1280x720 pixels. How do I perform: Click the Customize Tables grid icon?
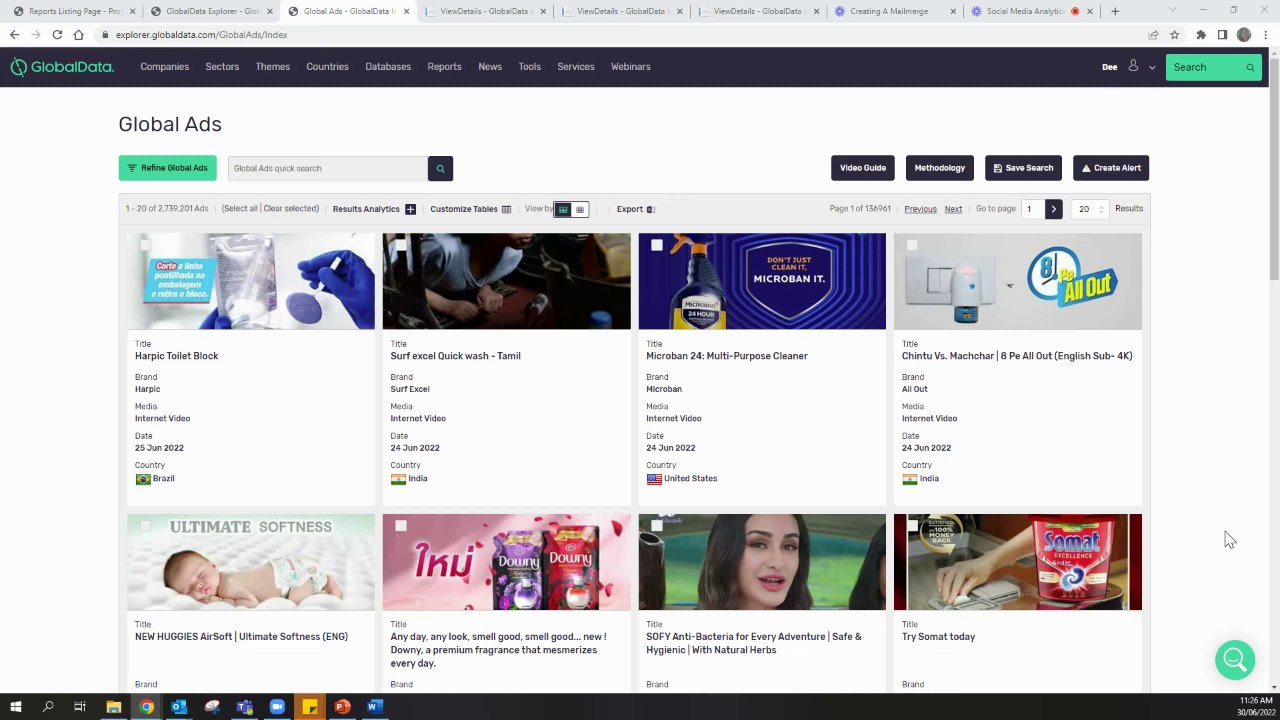(506, 209)
